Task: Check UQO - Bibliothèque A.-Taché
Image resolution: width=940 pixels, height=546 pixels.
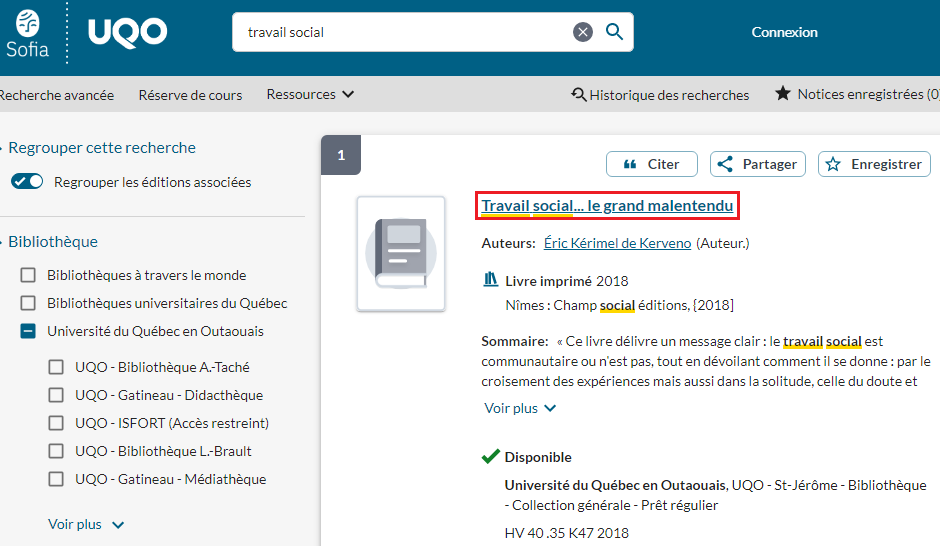Action: pyautogui.click(x=56, y=367)
